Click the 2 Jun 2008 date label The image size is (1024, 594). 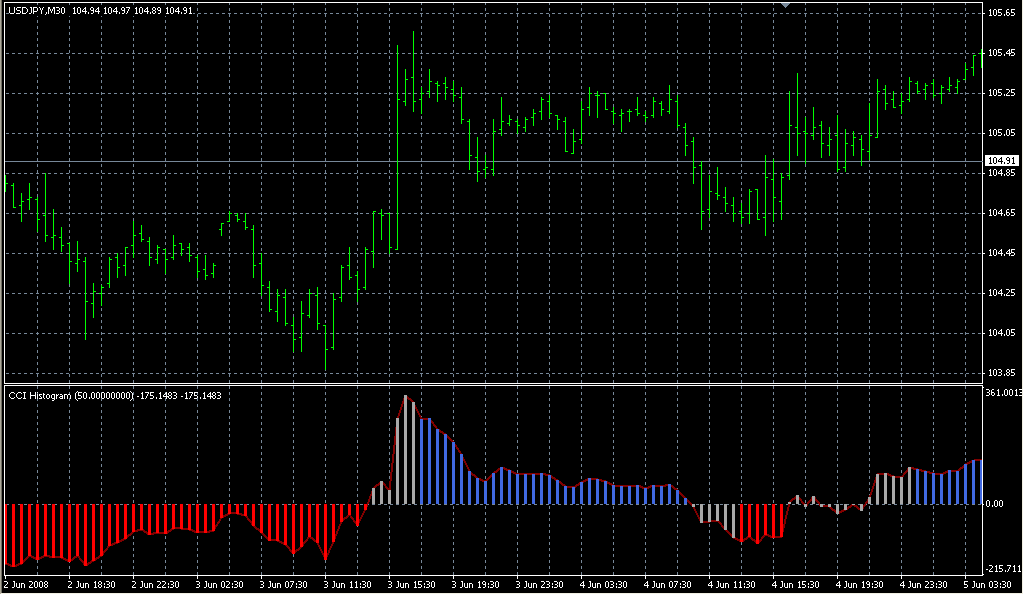coord(27,583)
